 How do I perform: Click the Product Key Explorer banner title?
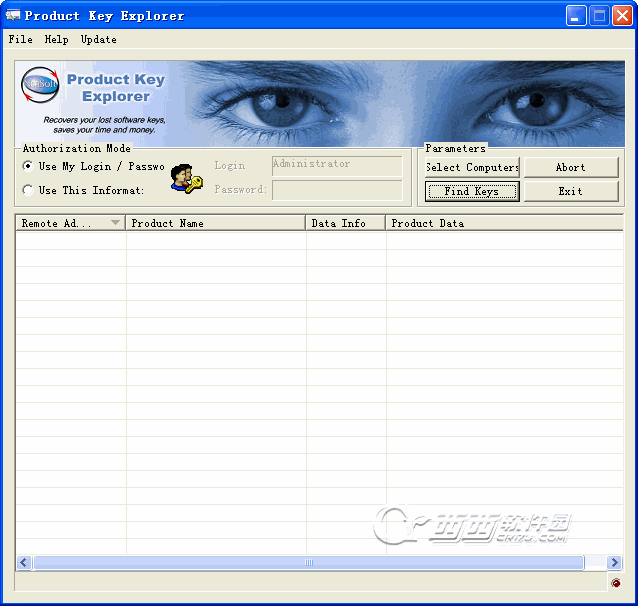116,88
